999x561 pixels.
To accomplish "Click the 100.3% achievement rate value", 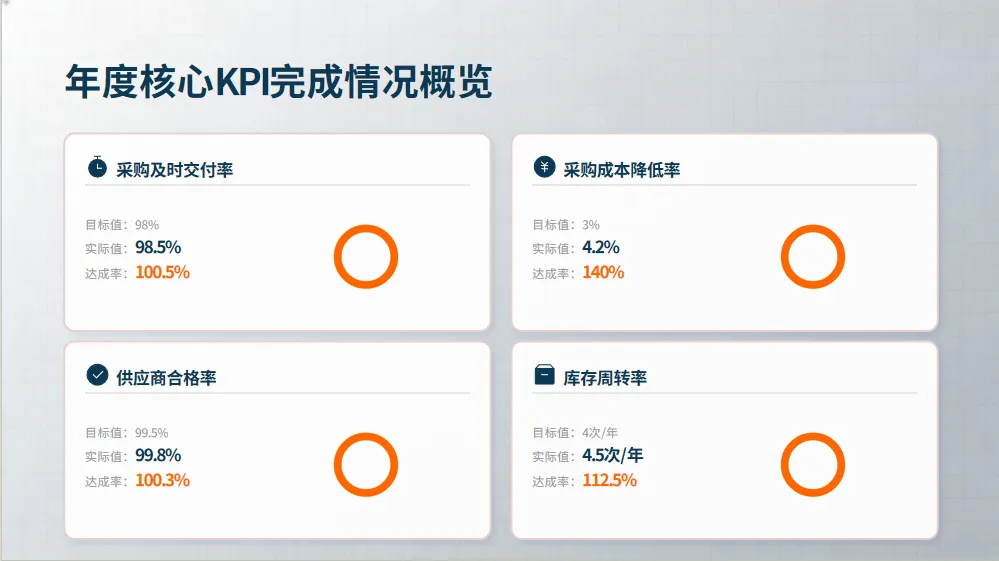I will coord(162,480).
